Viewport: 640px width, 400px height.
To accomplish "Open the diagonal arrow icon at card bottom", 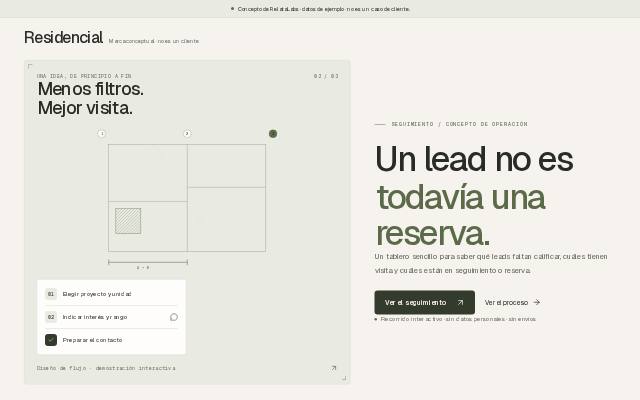I will click(333, 368).
